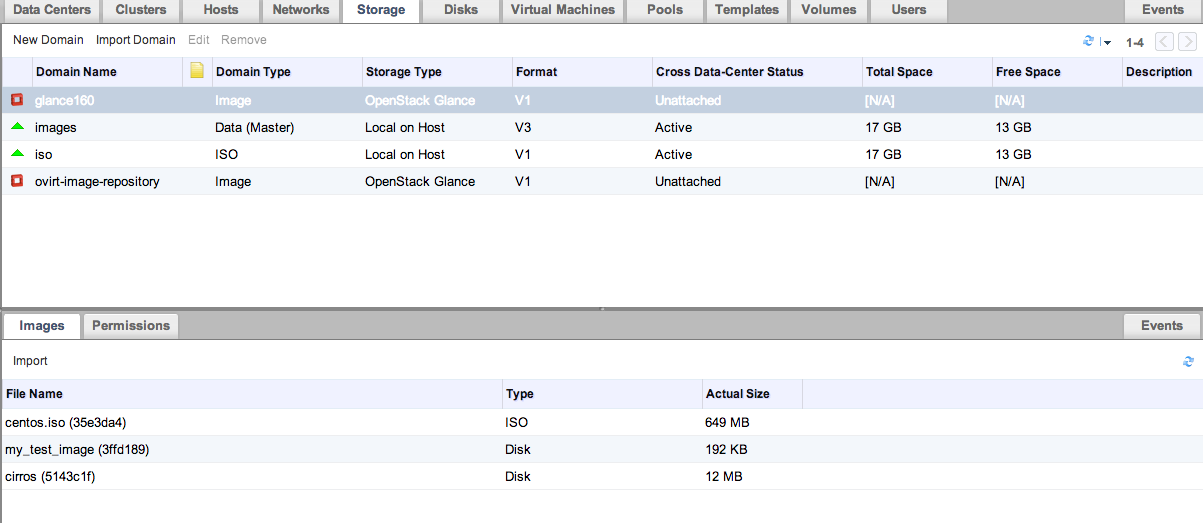The height and width of the screenshot is (523, 1203).
Task: Refresh the Images subtab list
Action: point(1188,362)
